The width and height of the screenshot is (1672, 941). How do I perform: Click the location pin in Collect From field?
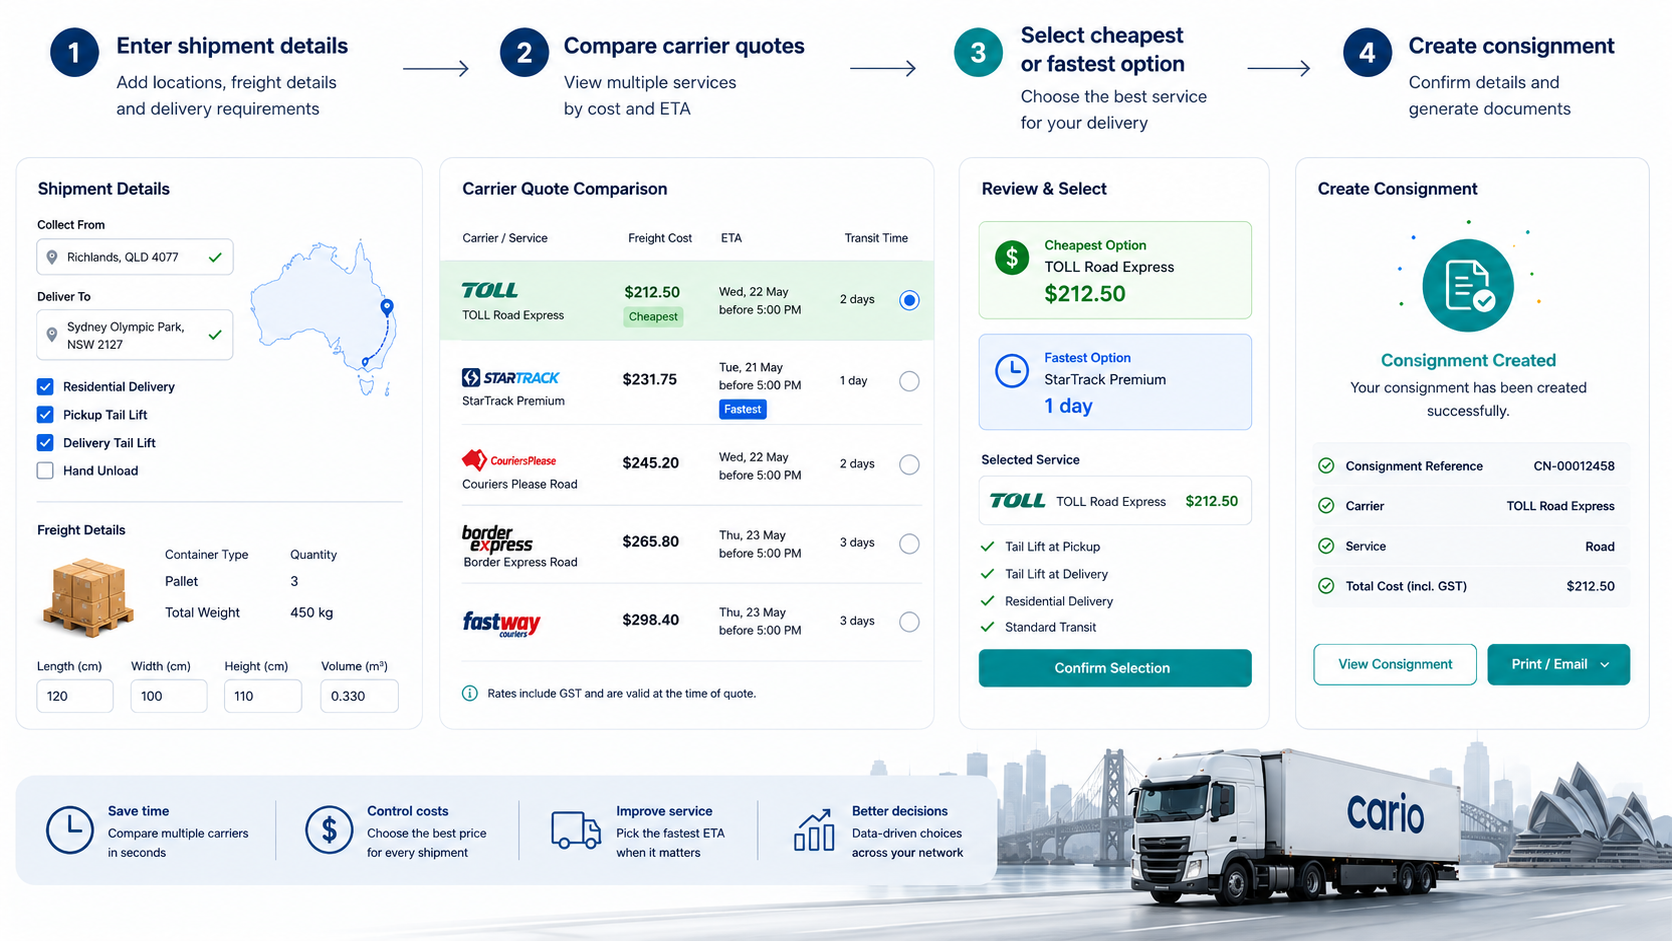click(52, 257)
